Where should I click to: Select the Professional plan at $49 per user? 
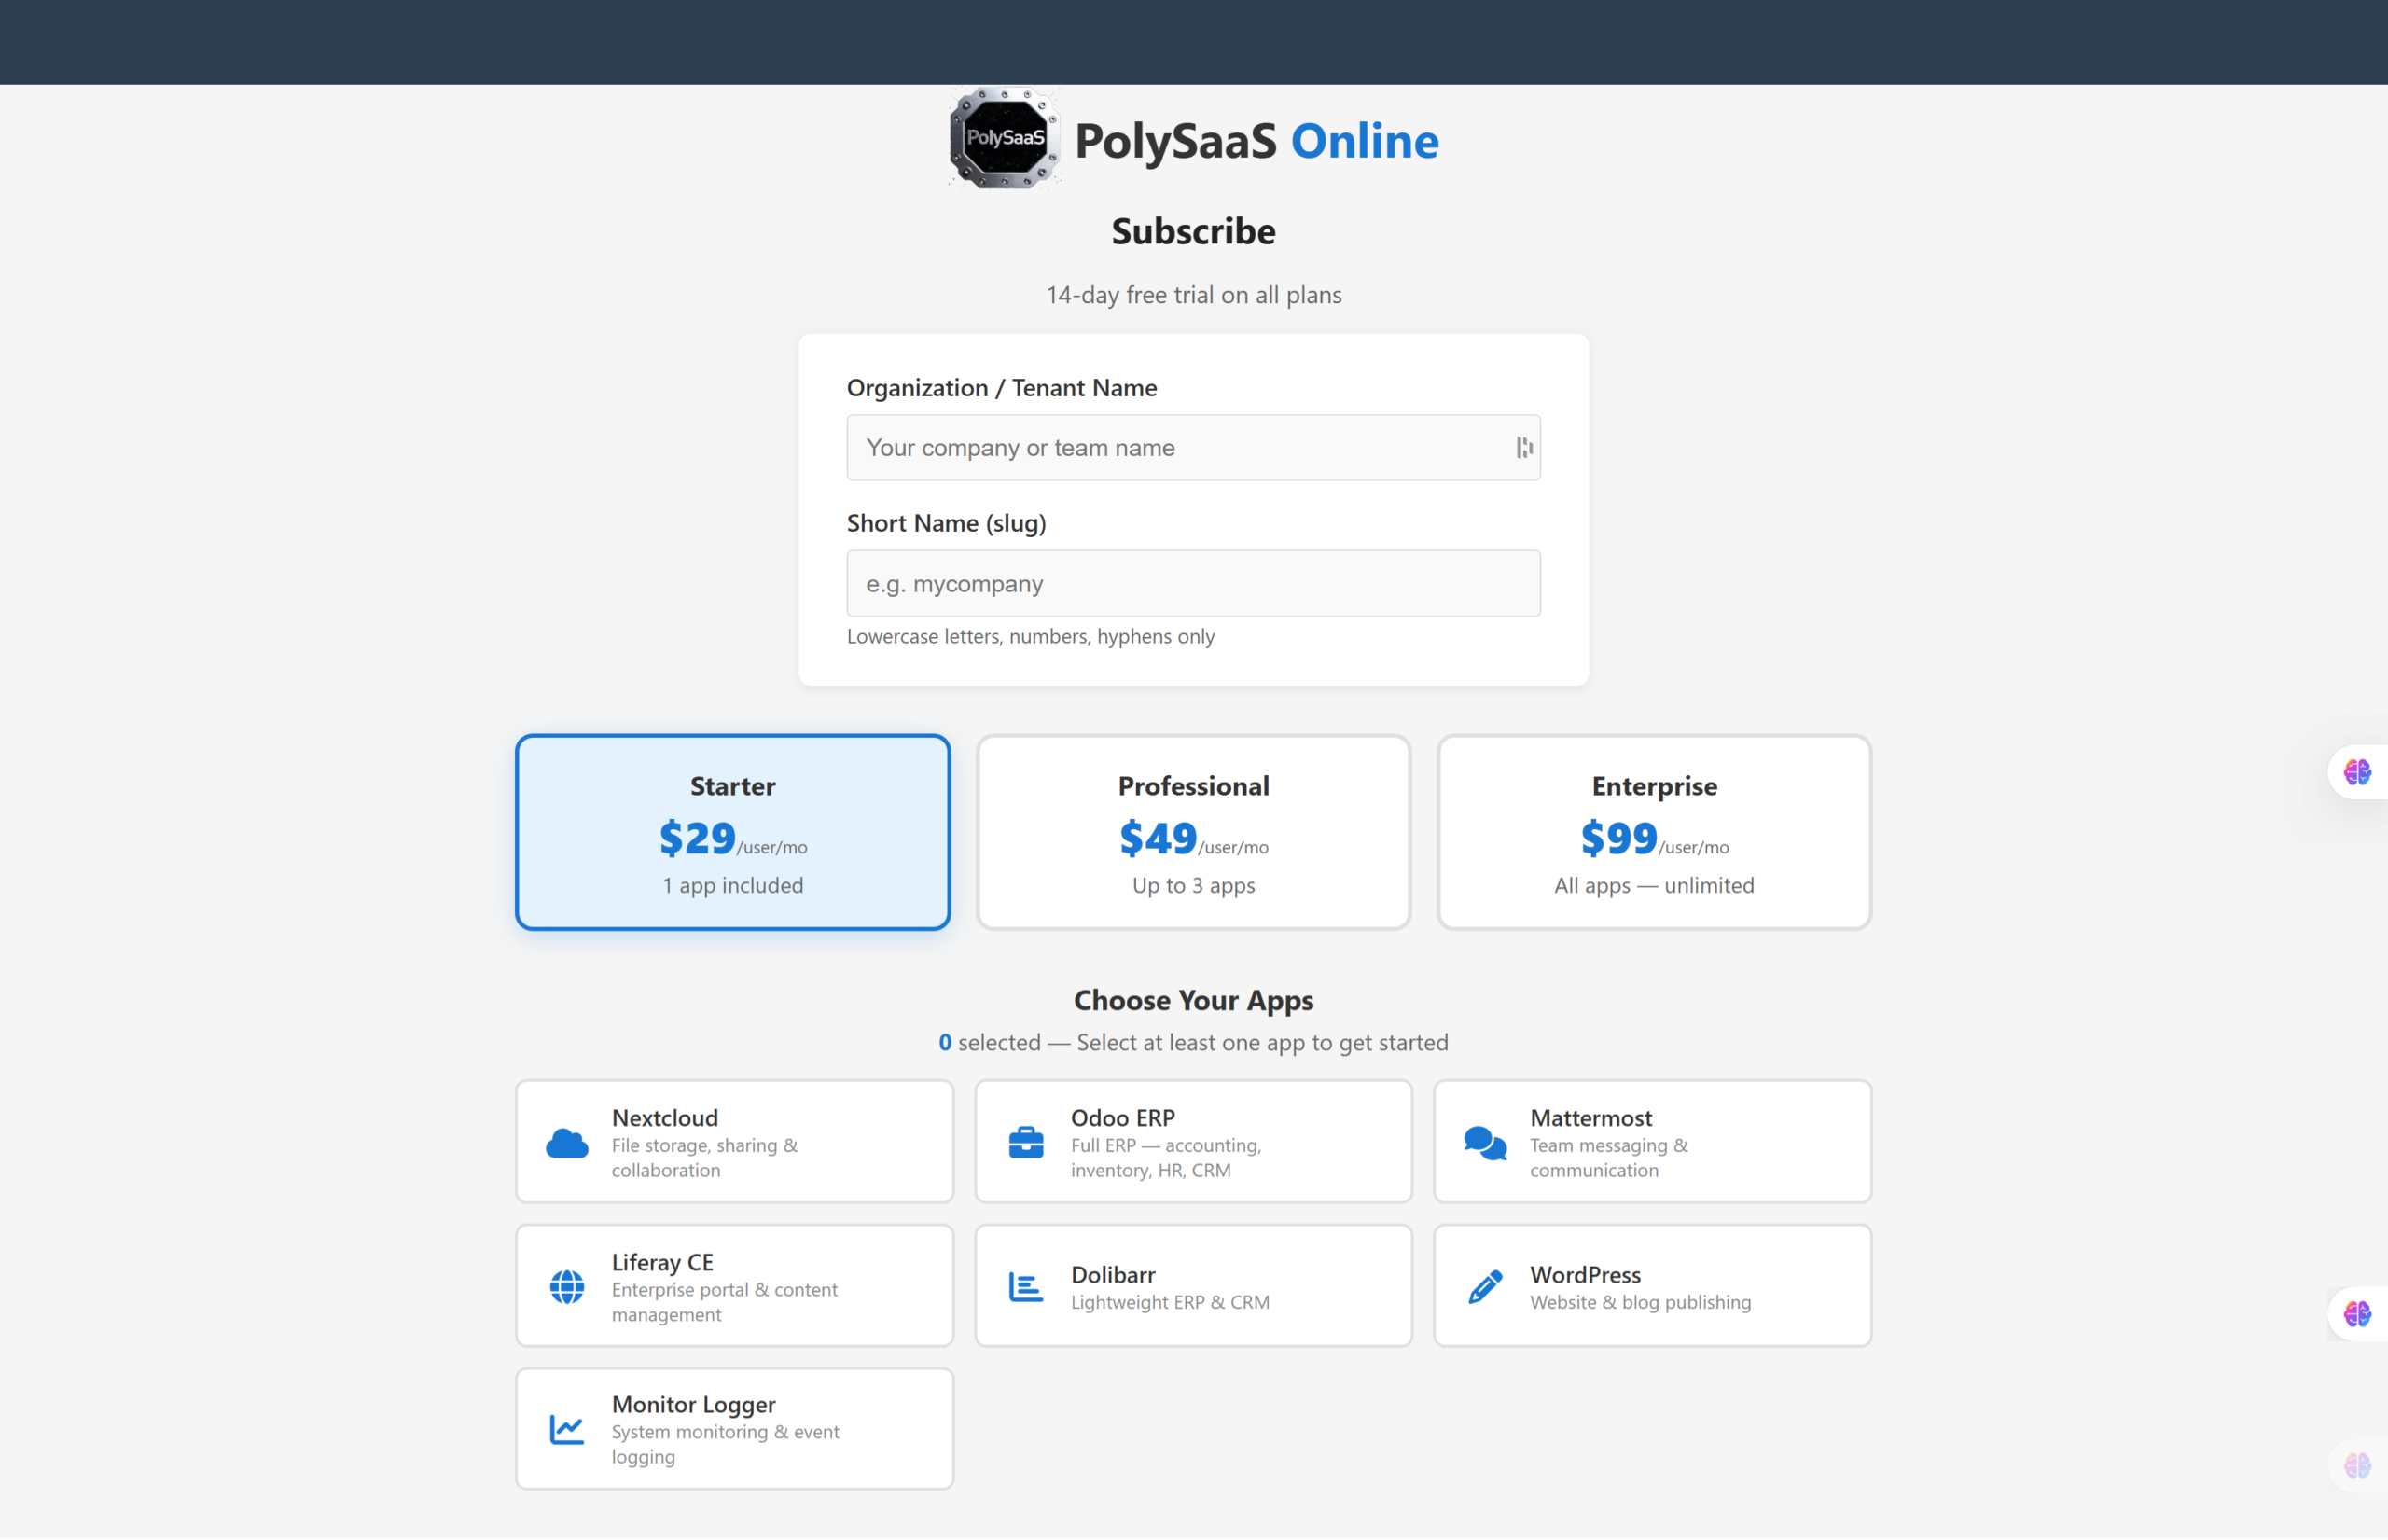pos(1193,832)
